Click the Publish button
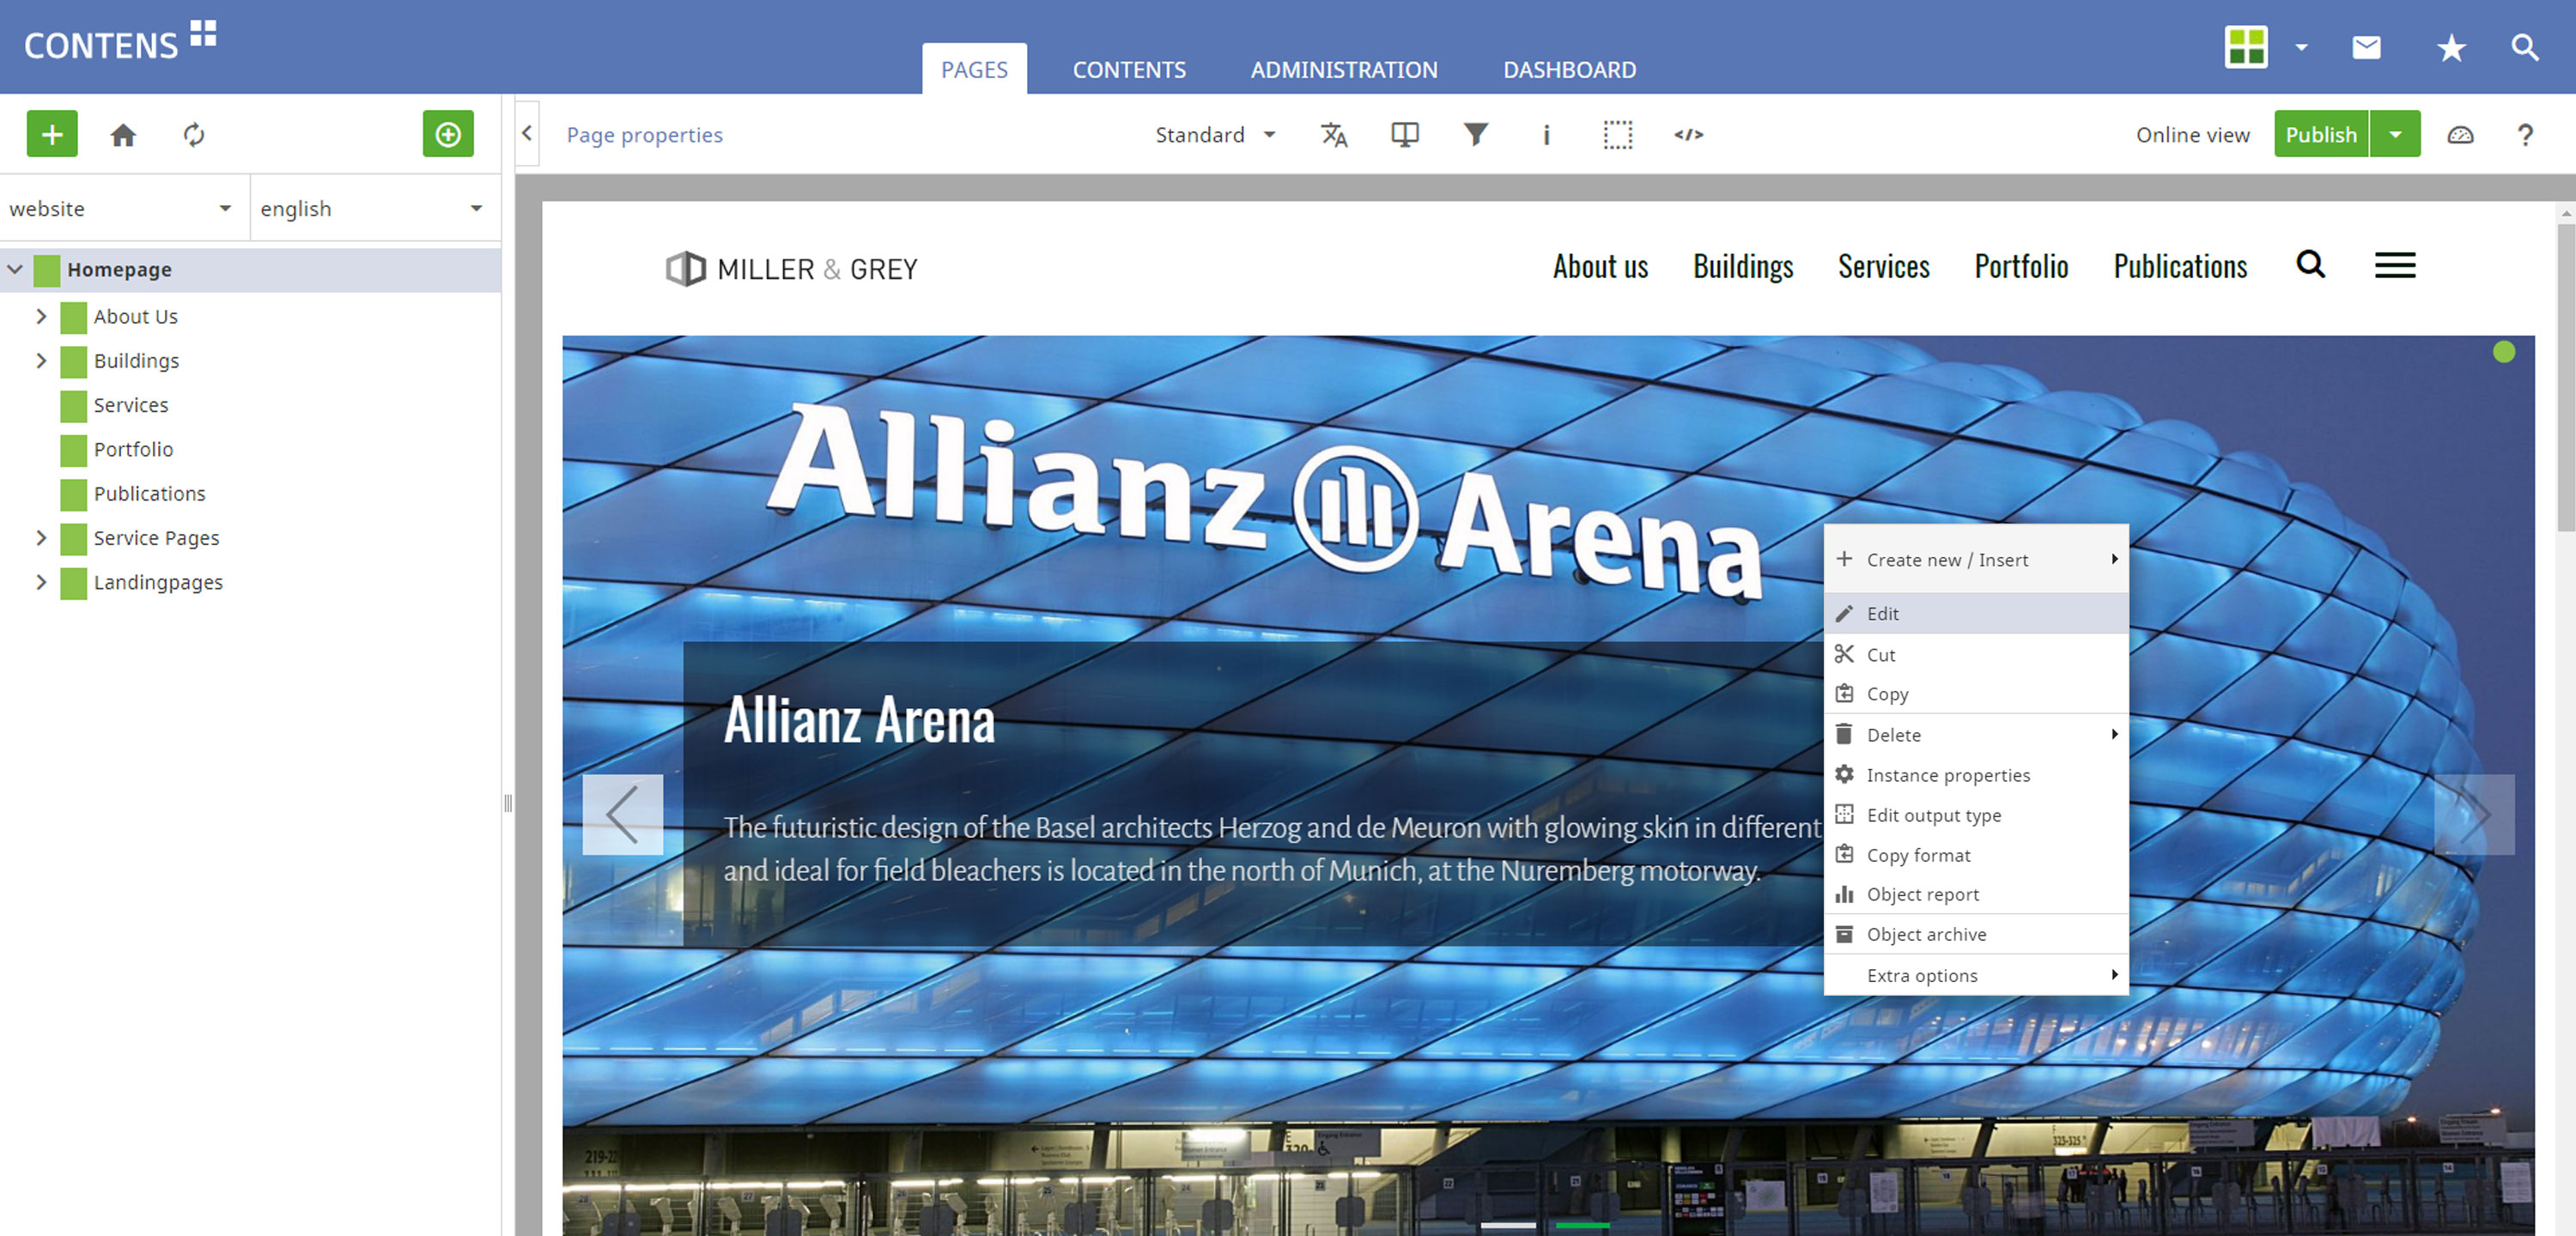 [2320, 133]
